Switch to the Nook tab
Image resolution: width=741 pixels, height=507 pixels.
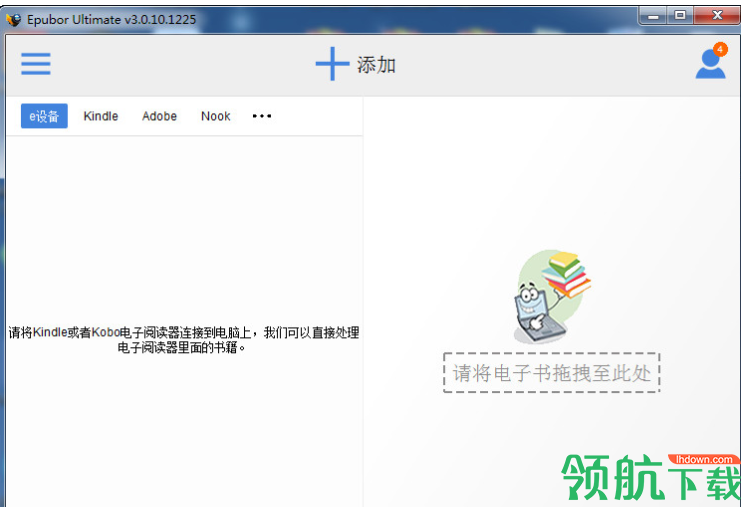click(215, 116)
